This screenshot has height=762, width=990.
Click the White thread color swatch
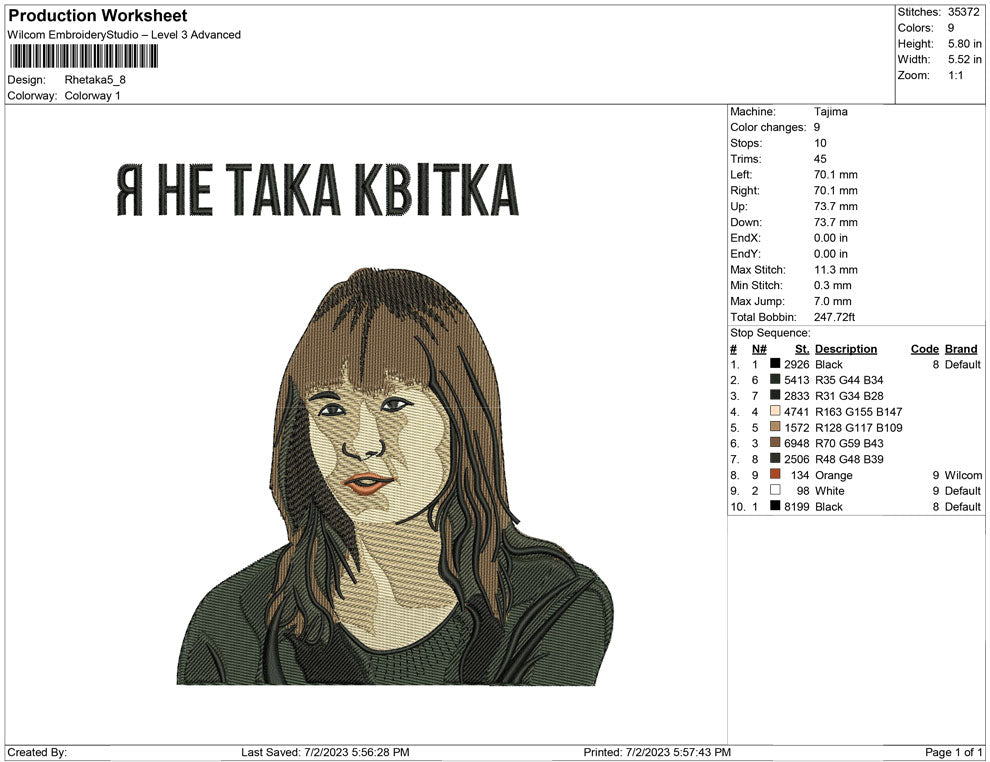click(775, 491)
